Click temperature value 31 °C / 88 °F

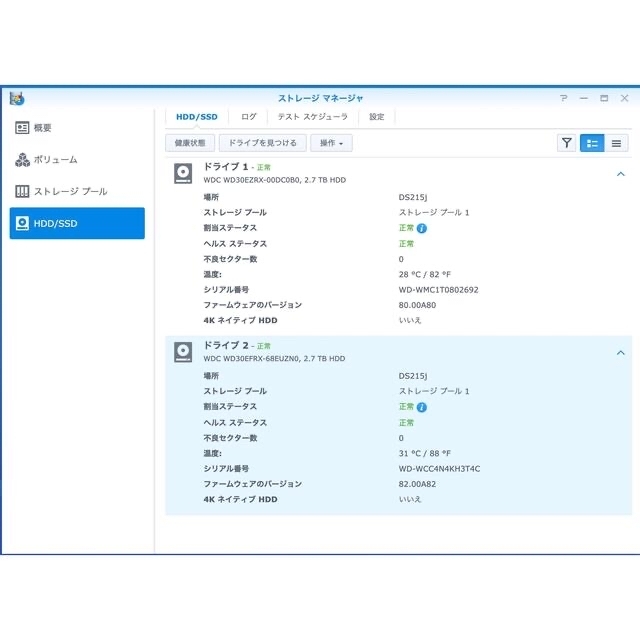(424, 453)
